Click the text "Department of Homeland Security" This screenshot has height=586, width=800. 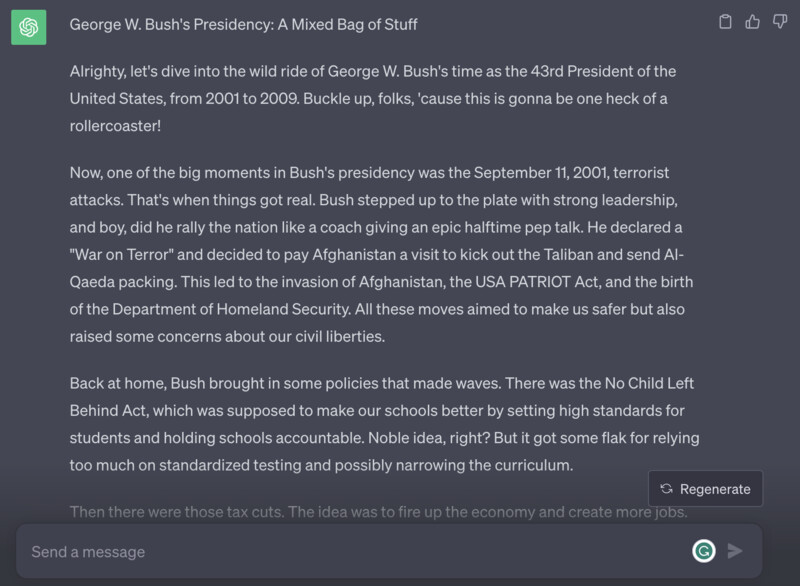pyautogui.click(x=231, y=309)
